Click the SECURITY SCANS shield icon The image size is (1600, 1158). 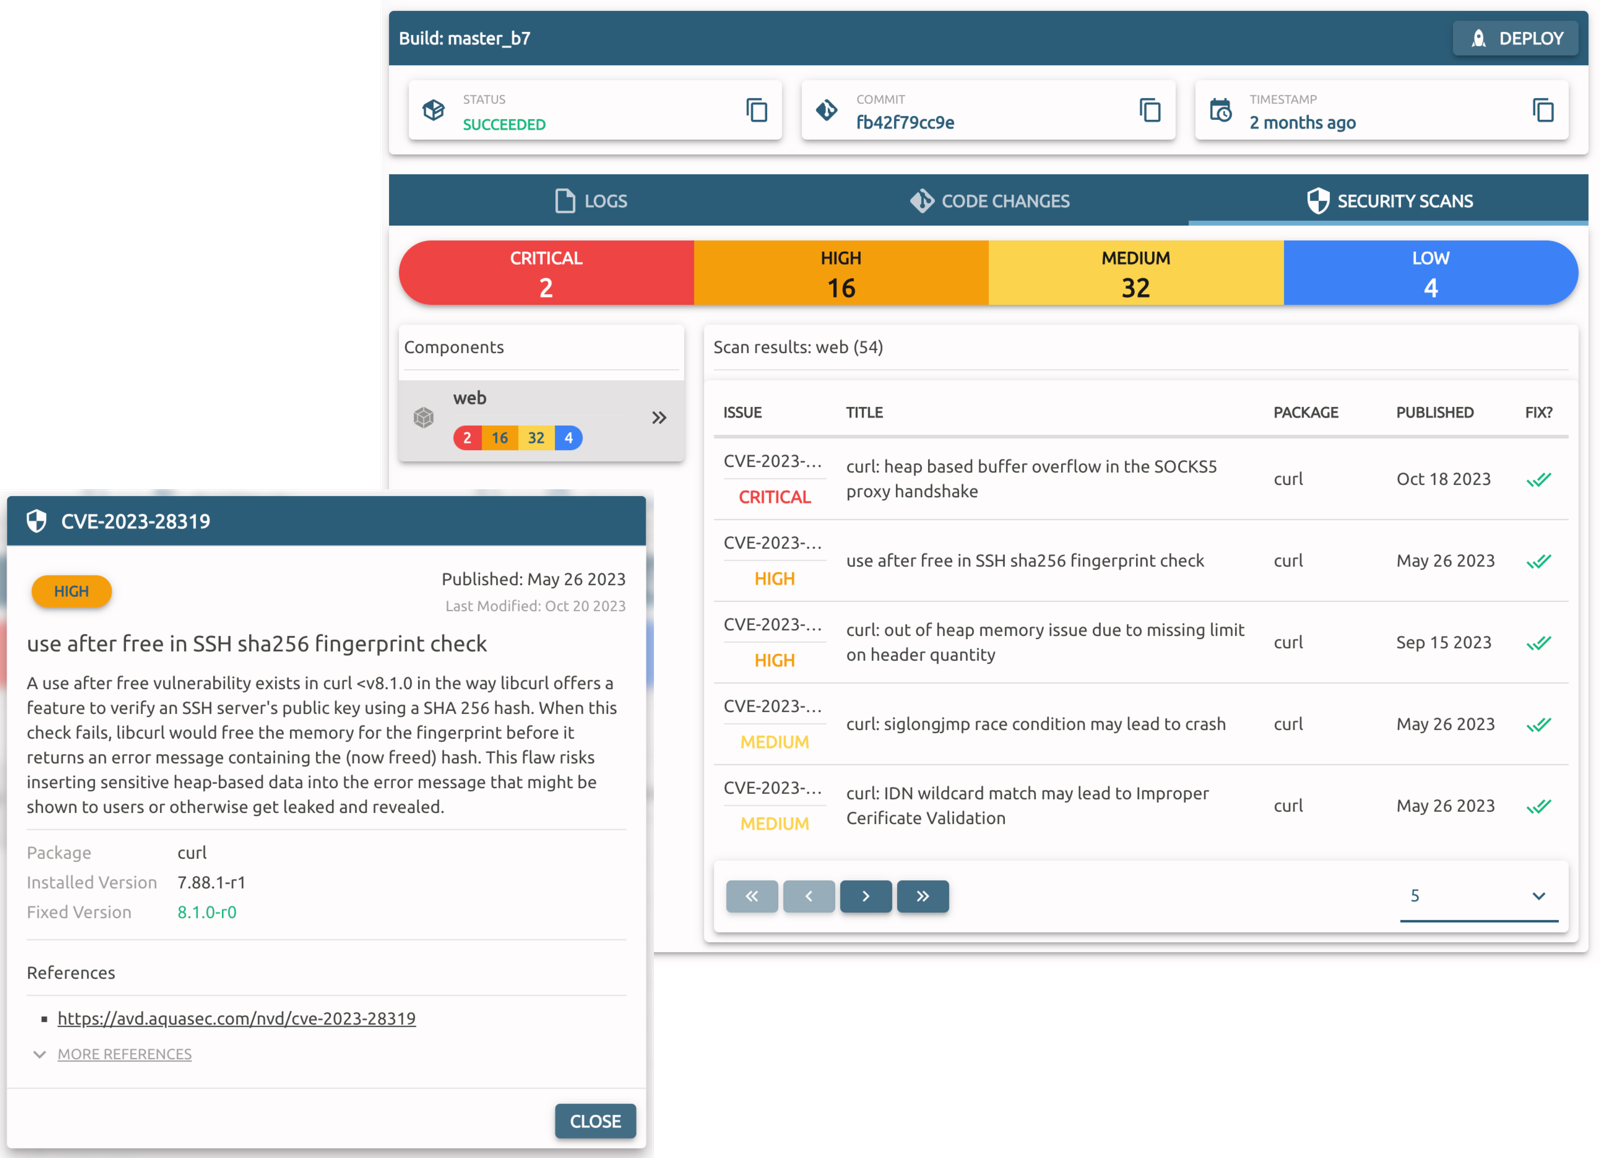click(1318, 201)
